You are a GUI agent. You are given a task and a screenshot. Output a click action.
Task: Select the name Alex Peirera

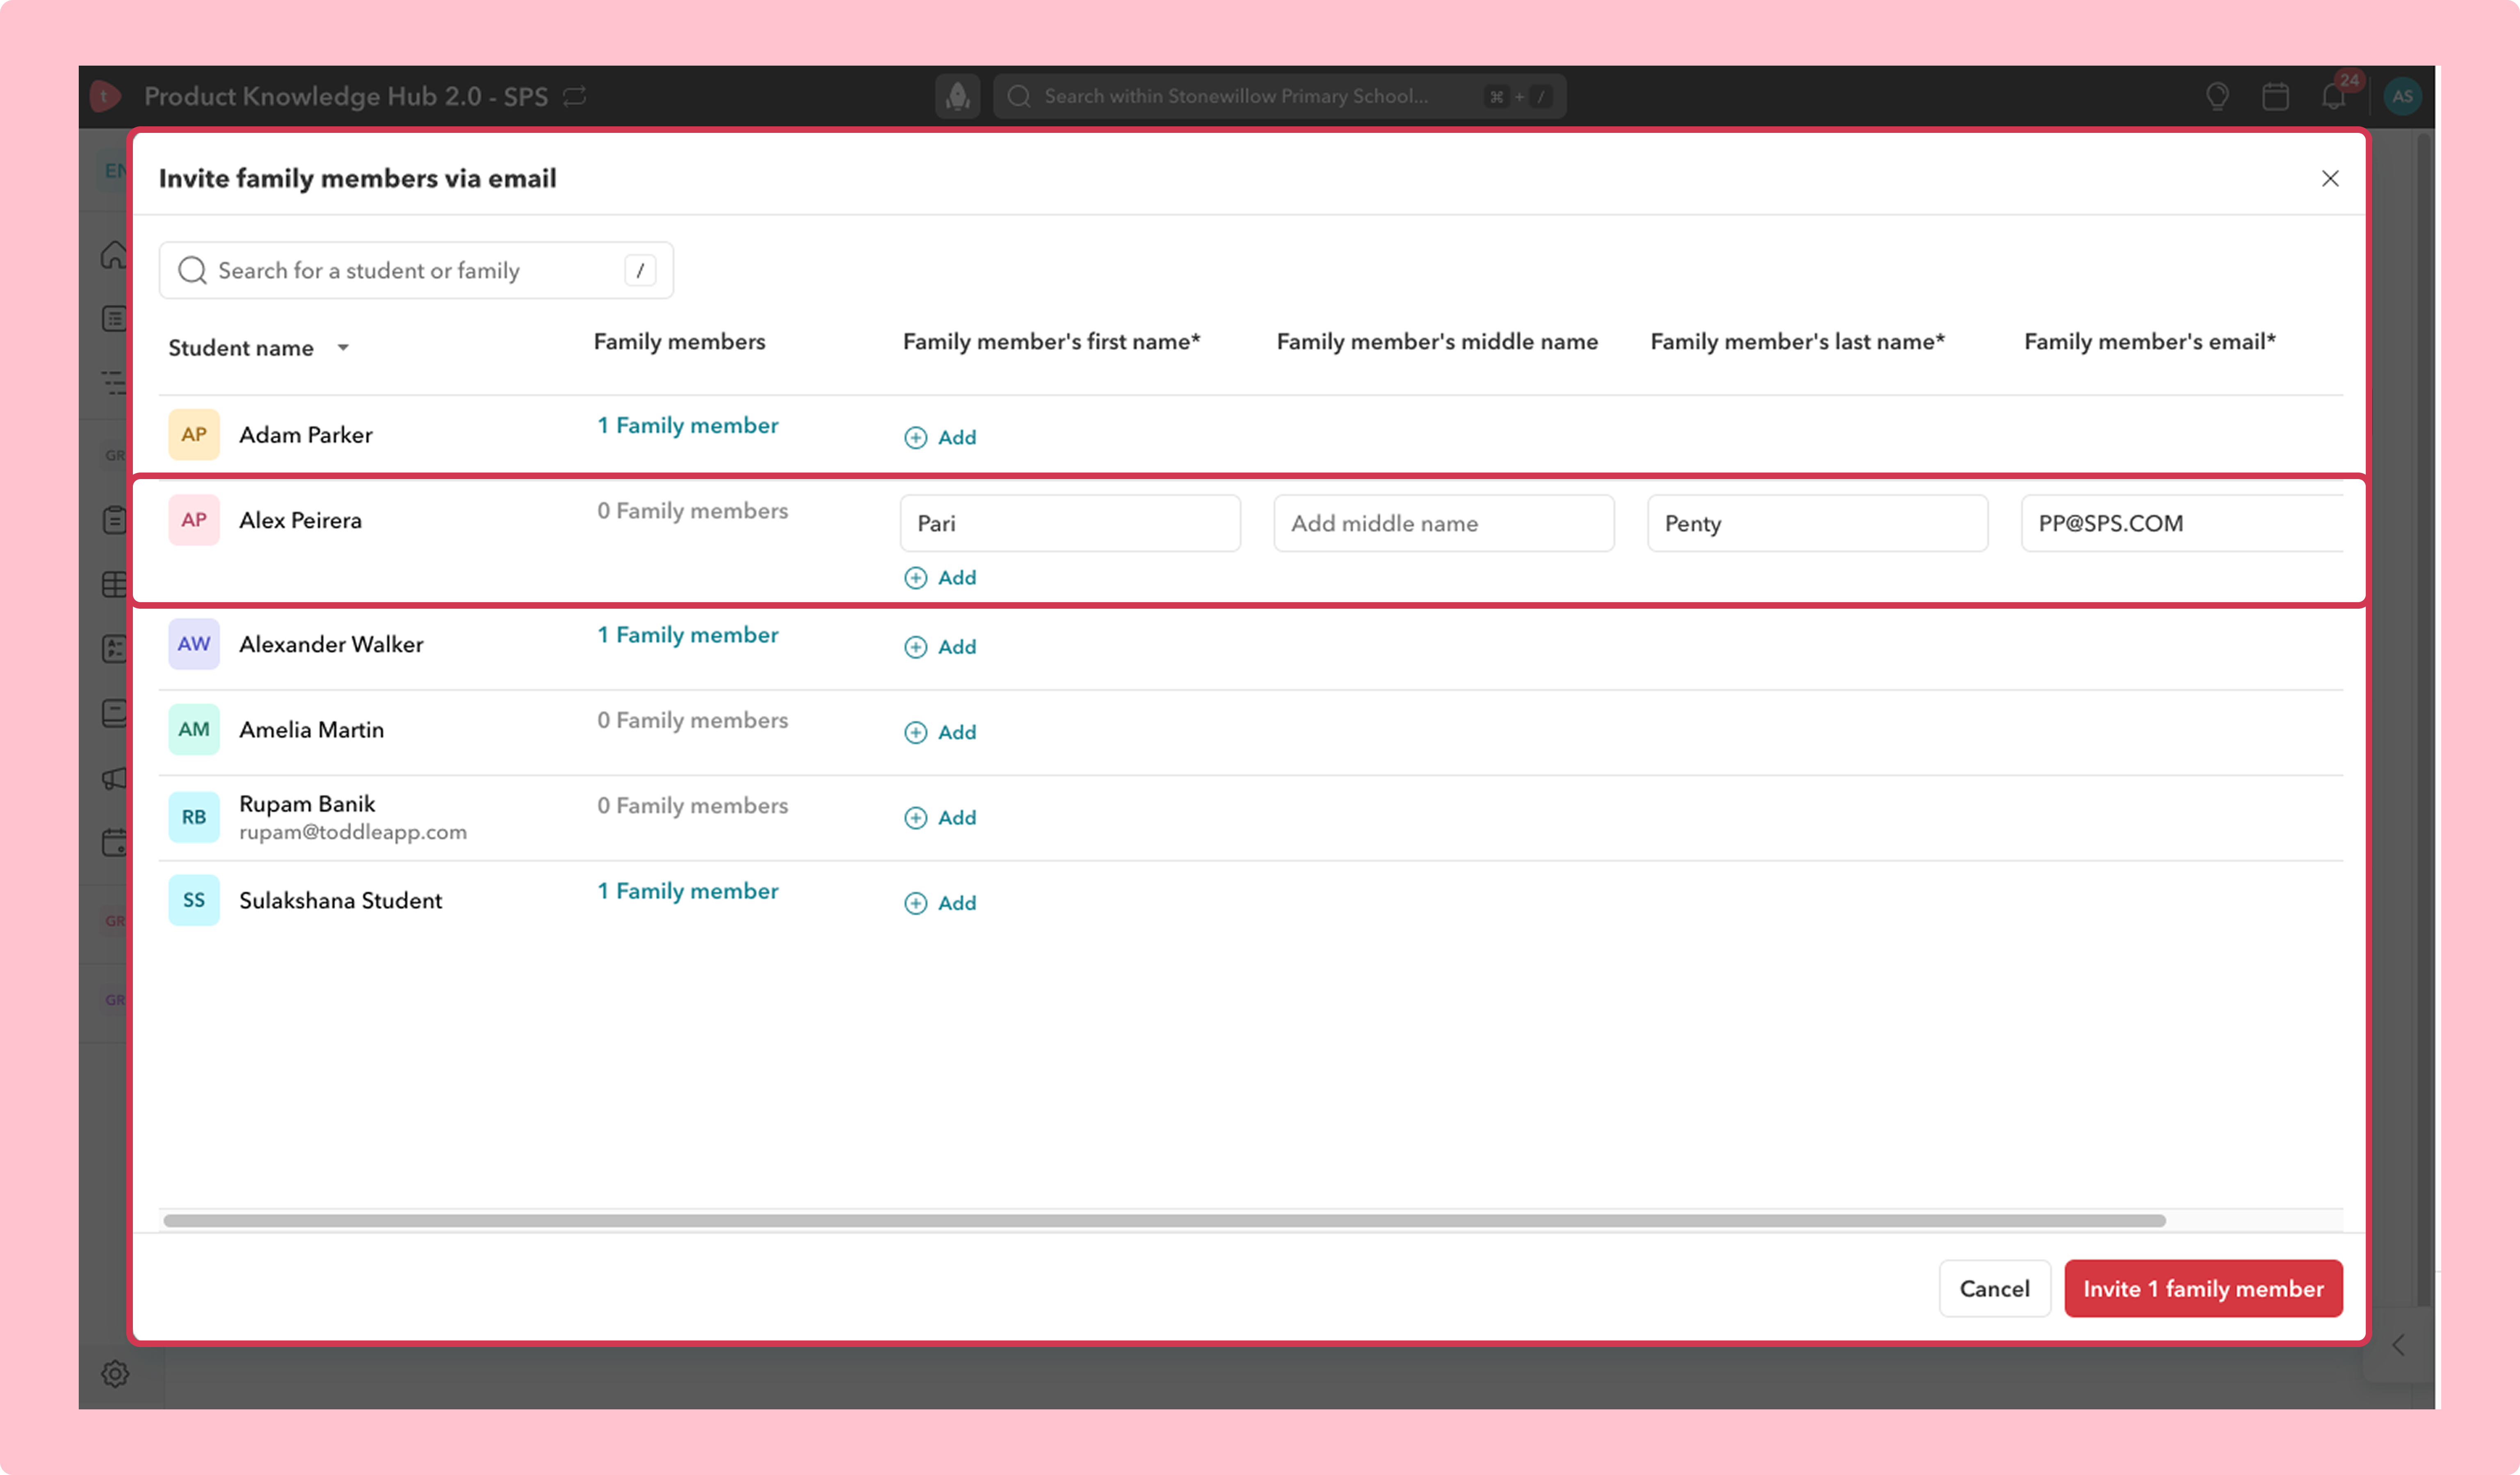[301, 520]
